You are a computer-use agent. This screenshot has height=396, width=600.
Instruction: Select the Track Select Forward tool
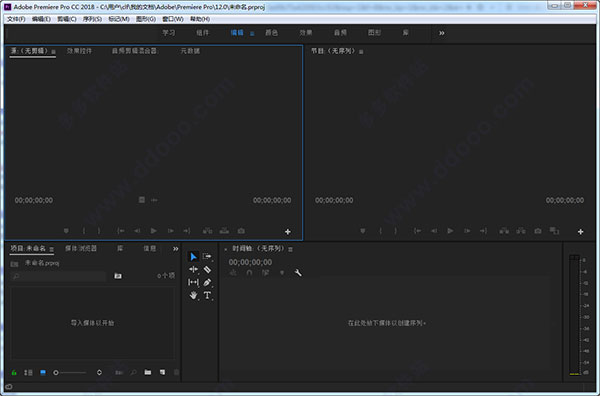(x=207, y=256)
